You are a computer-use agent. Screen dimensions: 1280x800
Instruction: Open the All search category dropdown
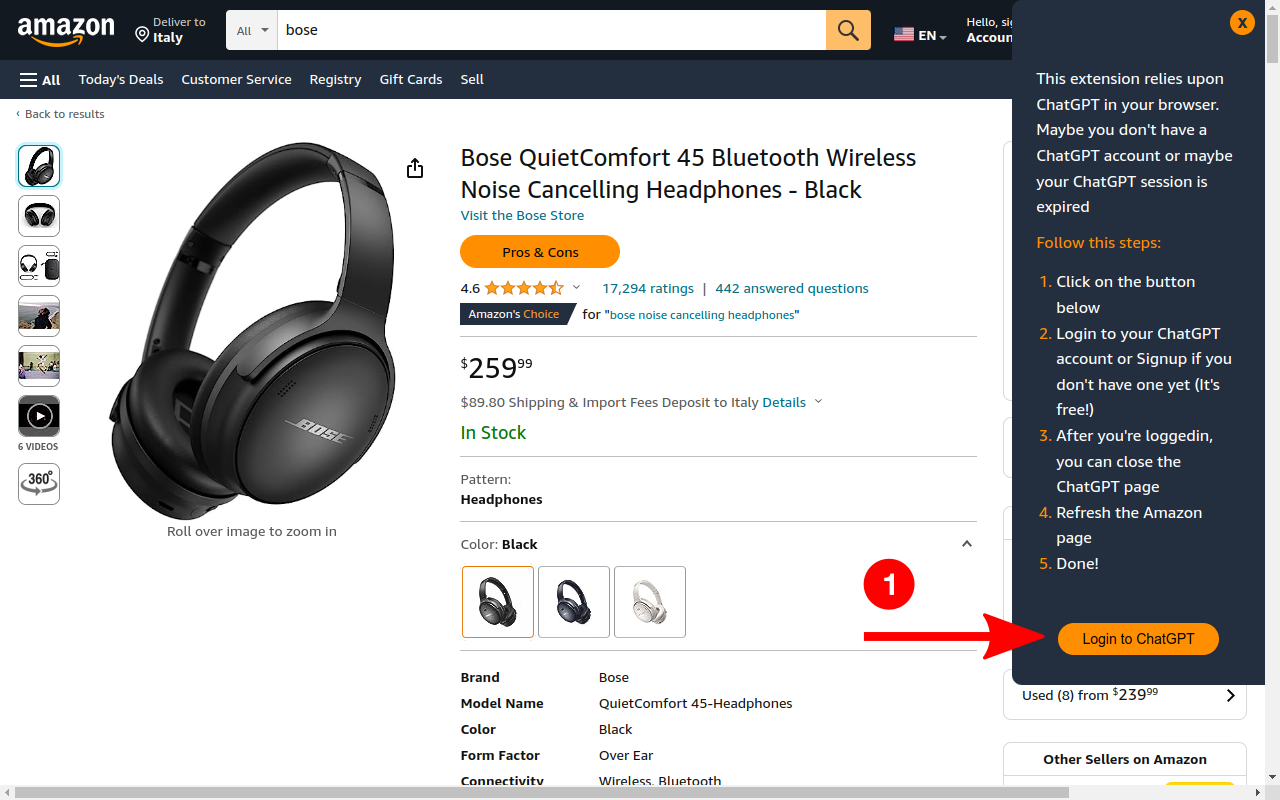[x=252, y=30]
